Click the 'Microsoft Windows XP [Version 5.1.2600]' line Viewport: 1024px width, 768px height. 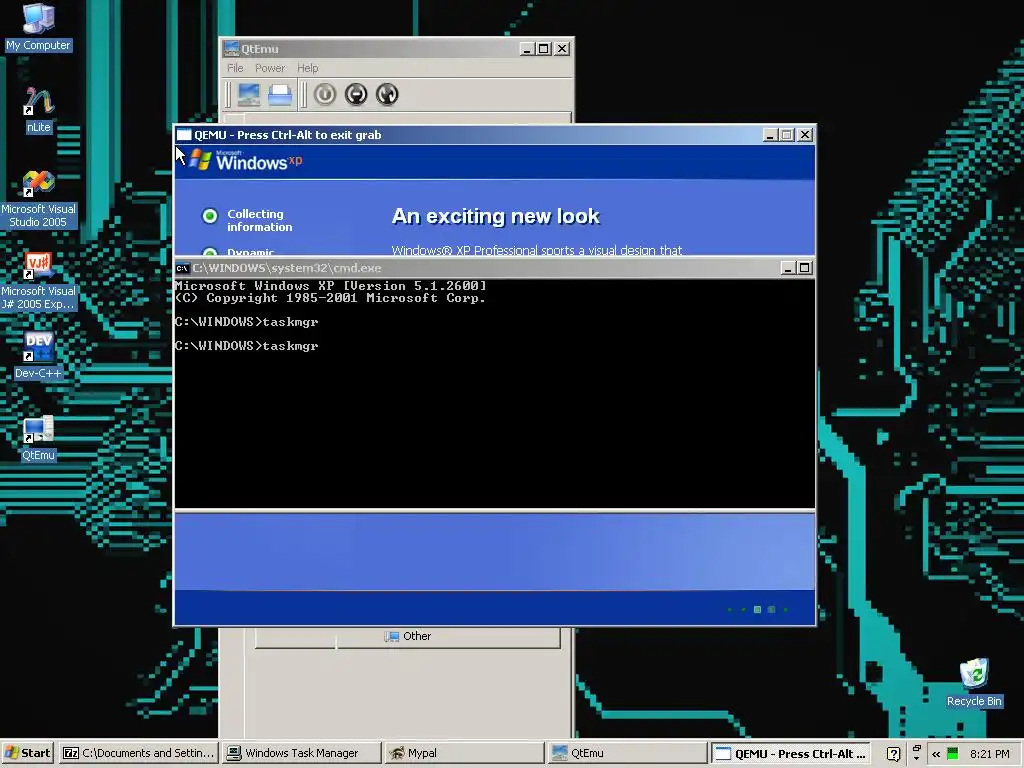330,286
